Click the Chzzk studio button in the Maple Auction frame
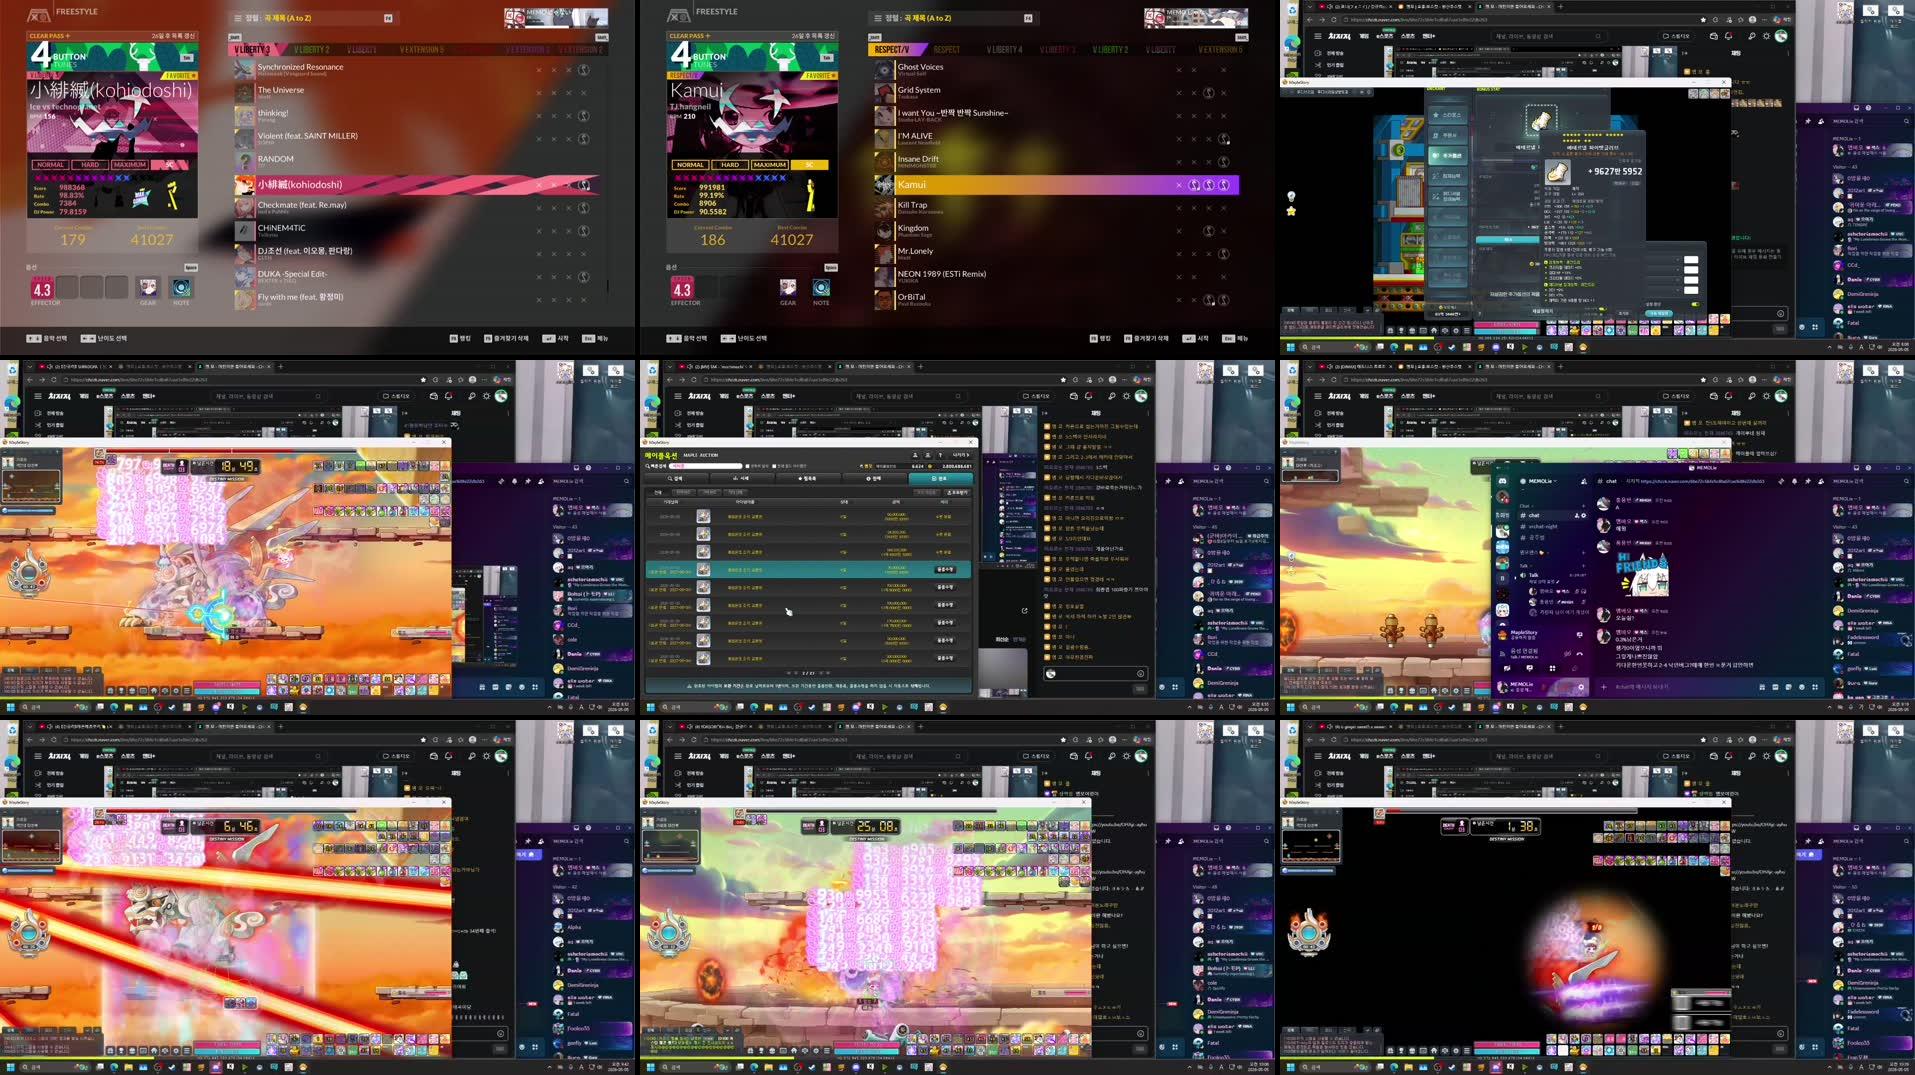Image resolution: width=1915 pixels, height=1075 pixels. coord(1038,396)
